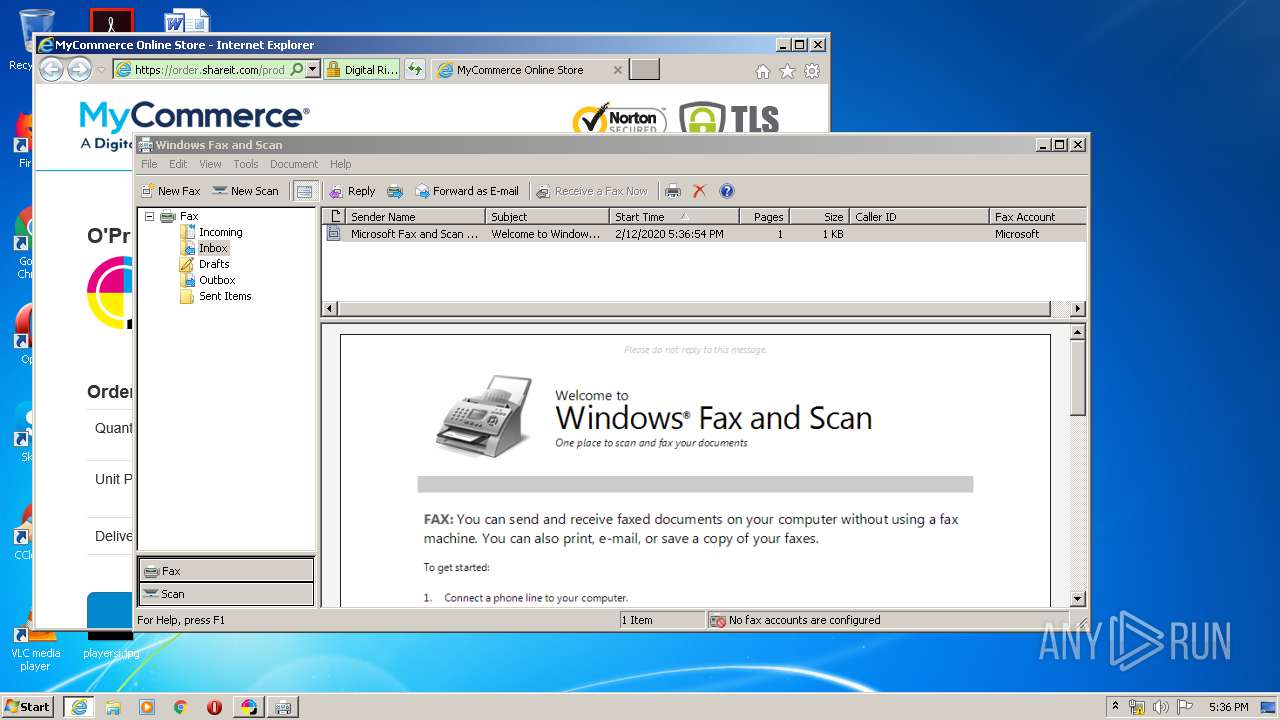Screen dimensions: 1280x720
Task: Sort by Caller ID column
Action: click(x=919, y=216)
